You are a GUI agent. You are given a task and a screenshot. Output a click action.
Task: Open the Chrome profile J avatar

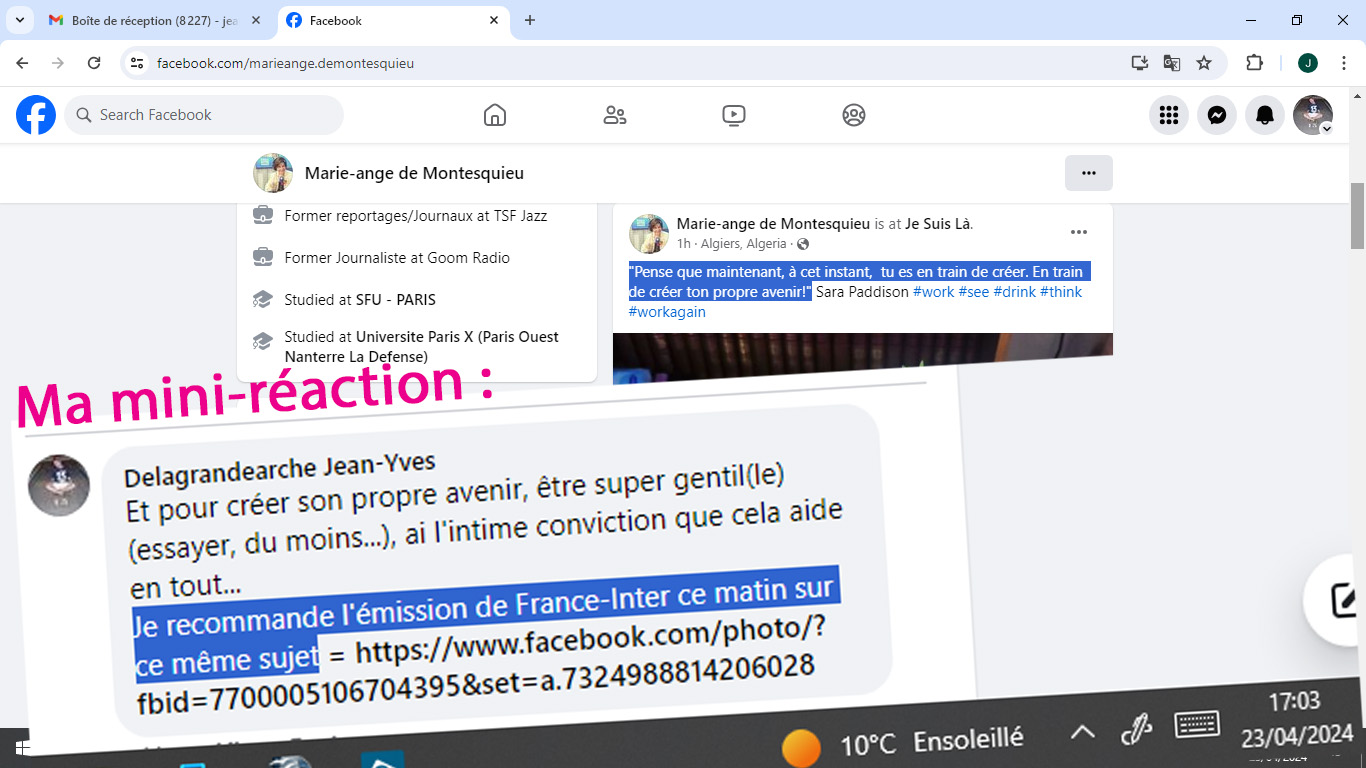click(1308, 63)
